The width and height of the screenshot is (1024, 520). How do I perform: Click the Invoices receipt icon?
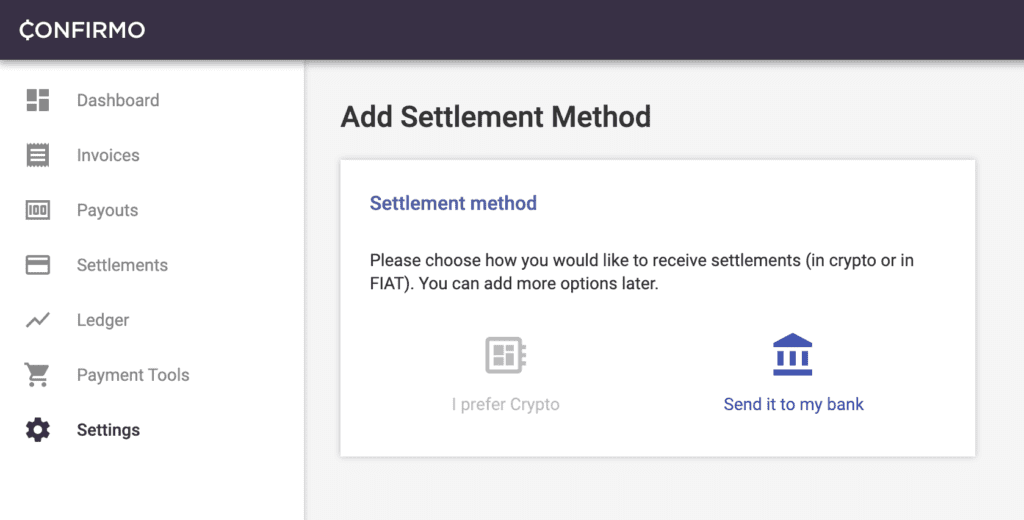(38, 155)
